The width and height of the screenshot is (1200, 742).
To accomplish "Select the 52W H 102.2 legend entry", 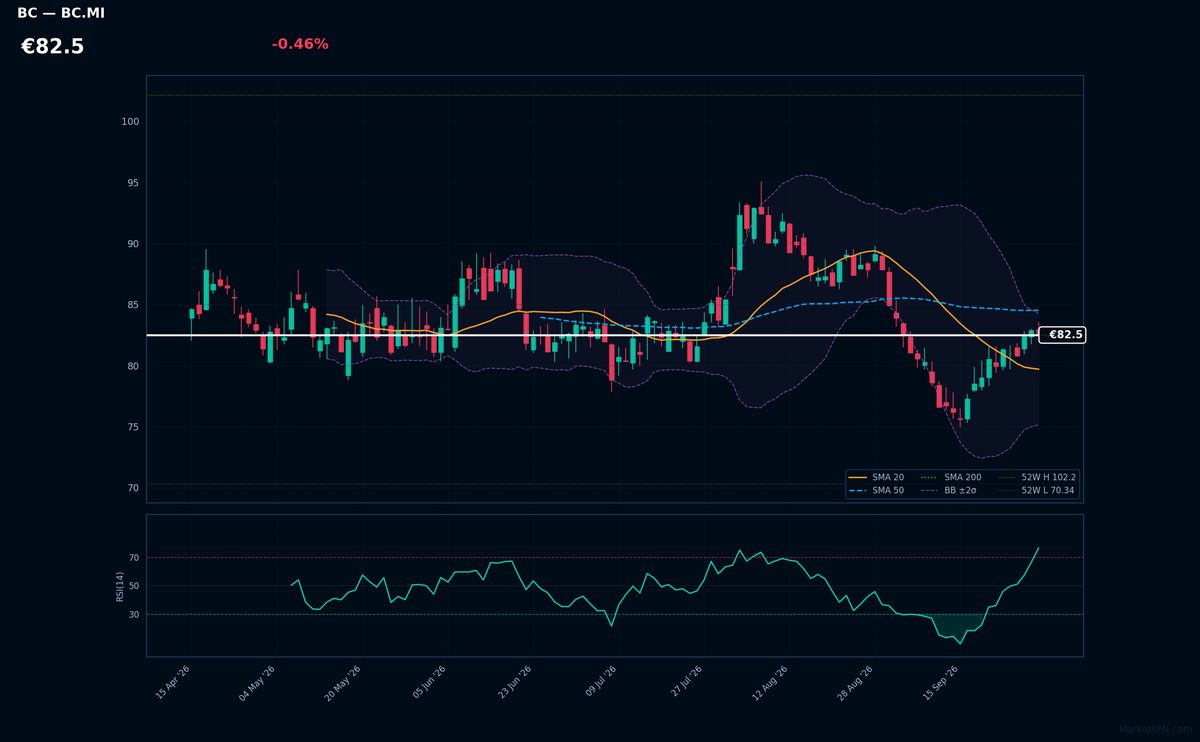I will click(1036, 478).
